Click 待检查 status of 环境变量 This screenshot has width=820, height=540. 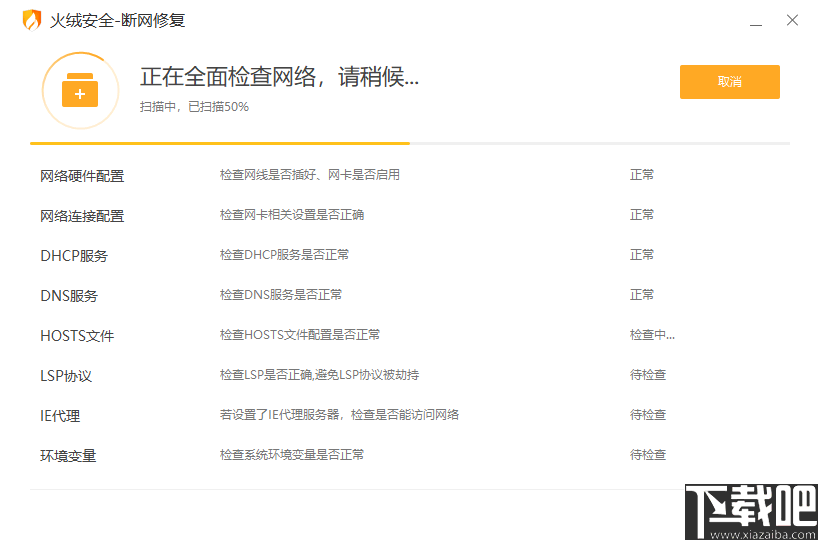(648, 455)
